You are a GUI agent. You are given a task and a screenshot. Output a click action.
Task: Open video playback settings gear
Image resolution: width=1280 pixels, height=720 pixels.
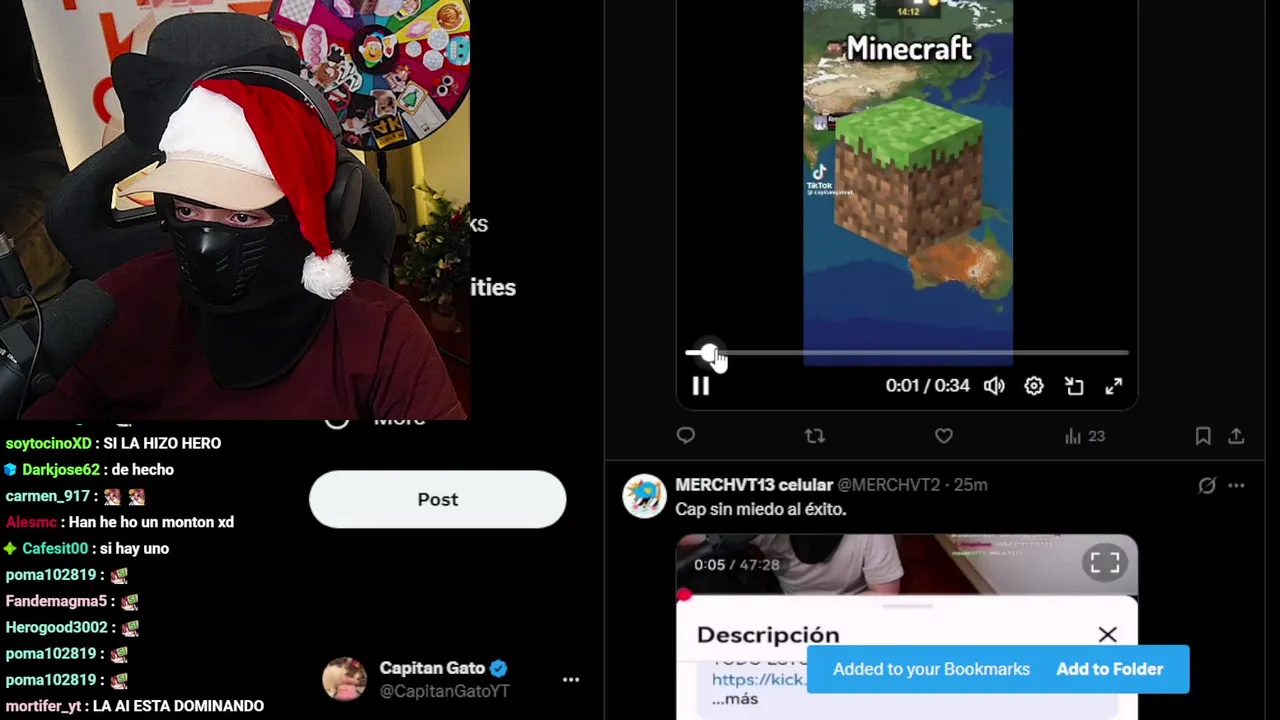[1034, 386]
